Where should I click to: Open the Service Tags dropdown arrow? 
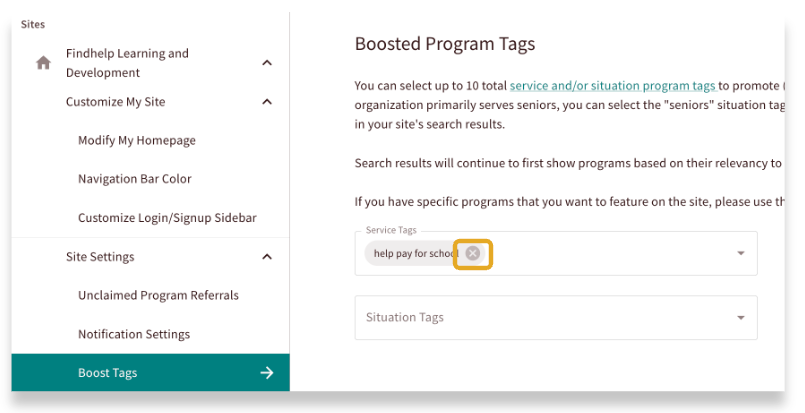point(741,254)
